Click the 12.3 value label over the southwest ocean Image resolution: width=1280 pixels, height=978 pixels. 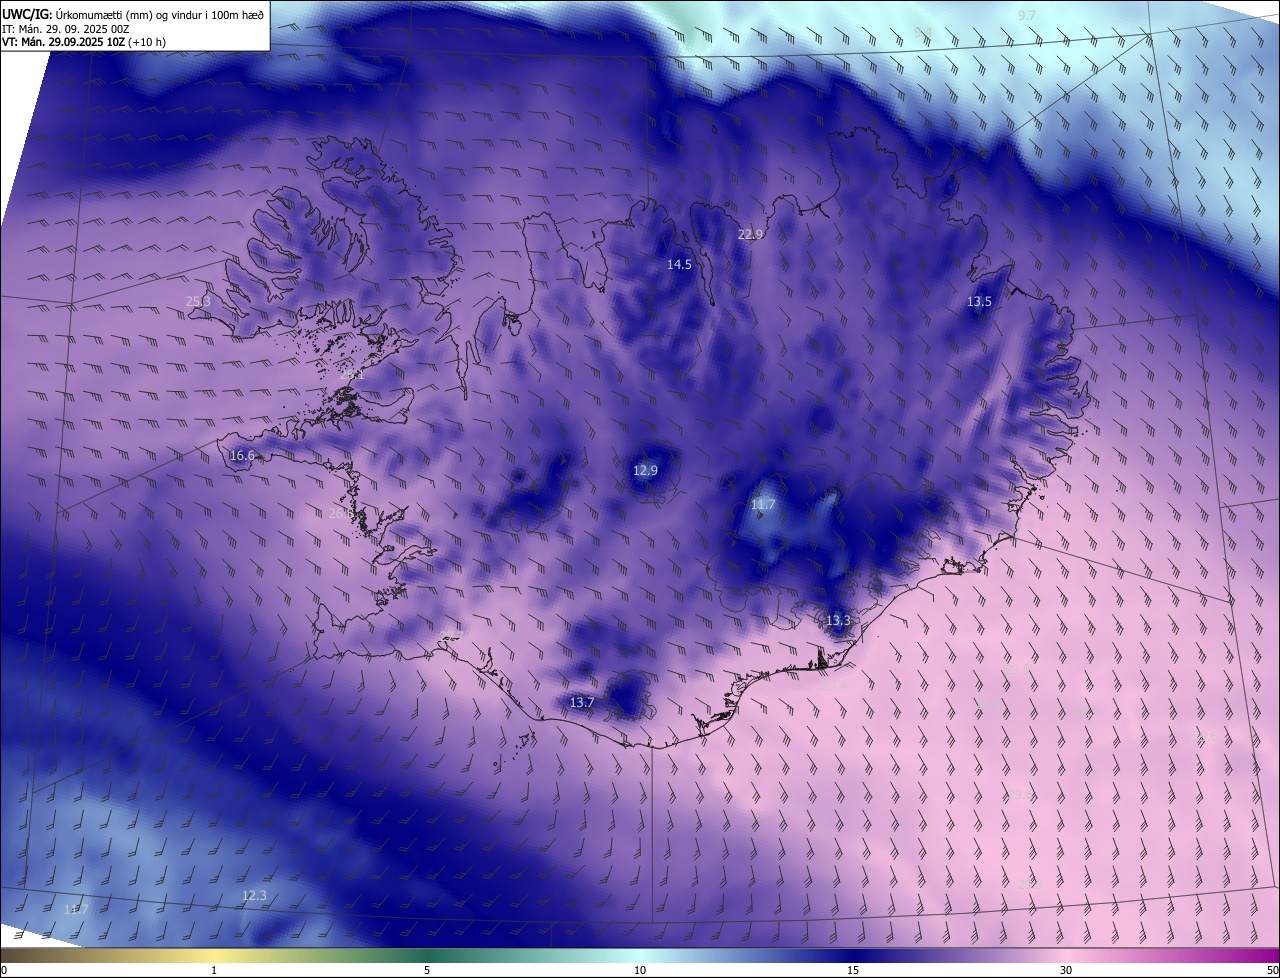click(x=255, y=896)
